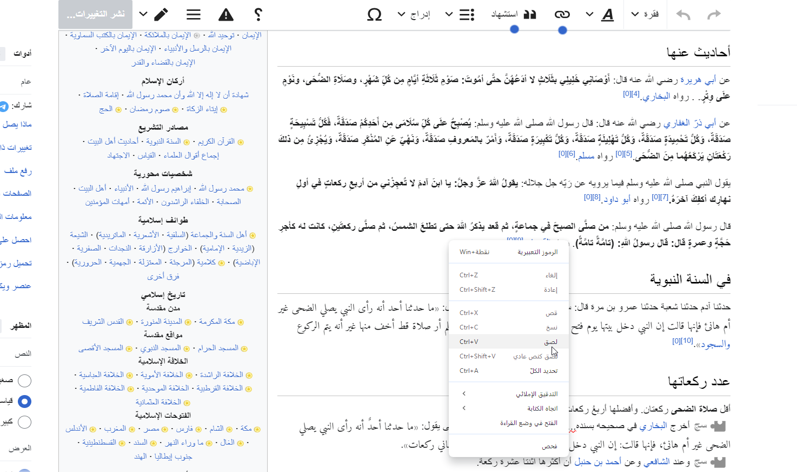Open the مسلم link in second hadith
The height and width of the screenshot is (472, 797).
point(586,156)
